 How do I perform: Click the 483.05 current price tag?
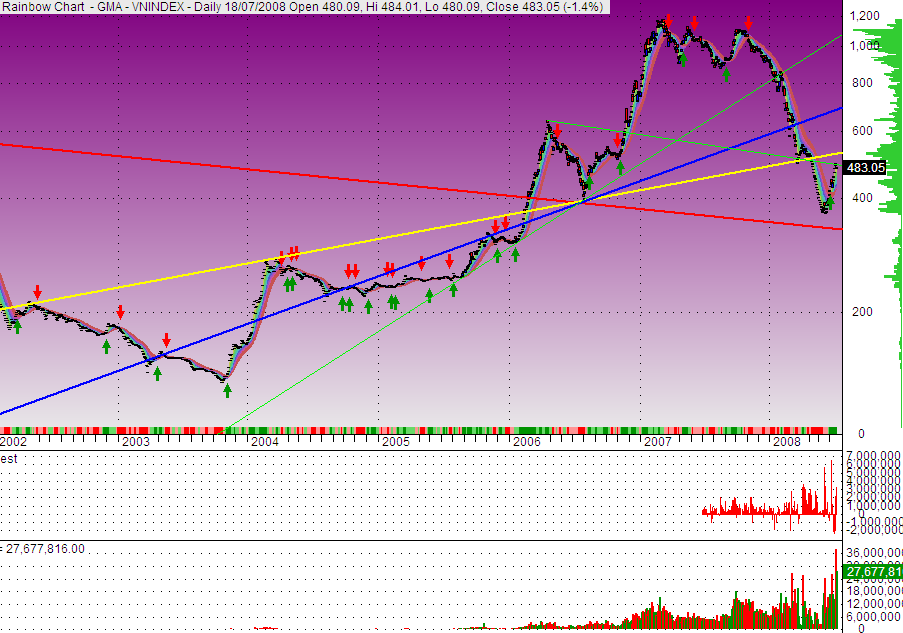(865, 168)
